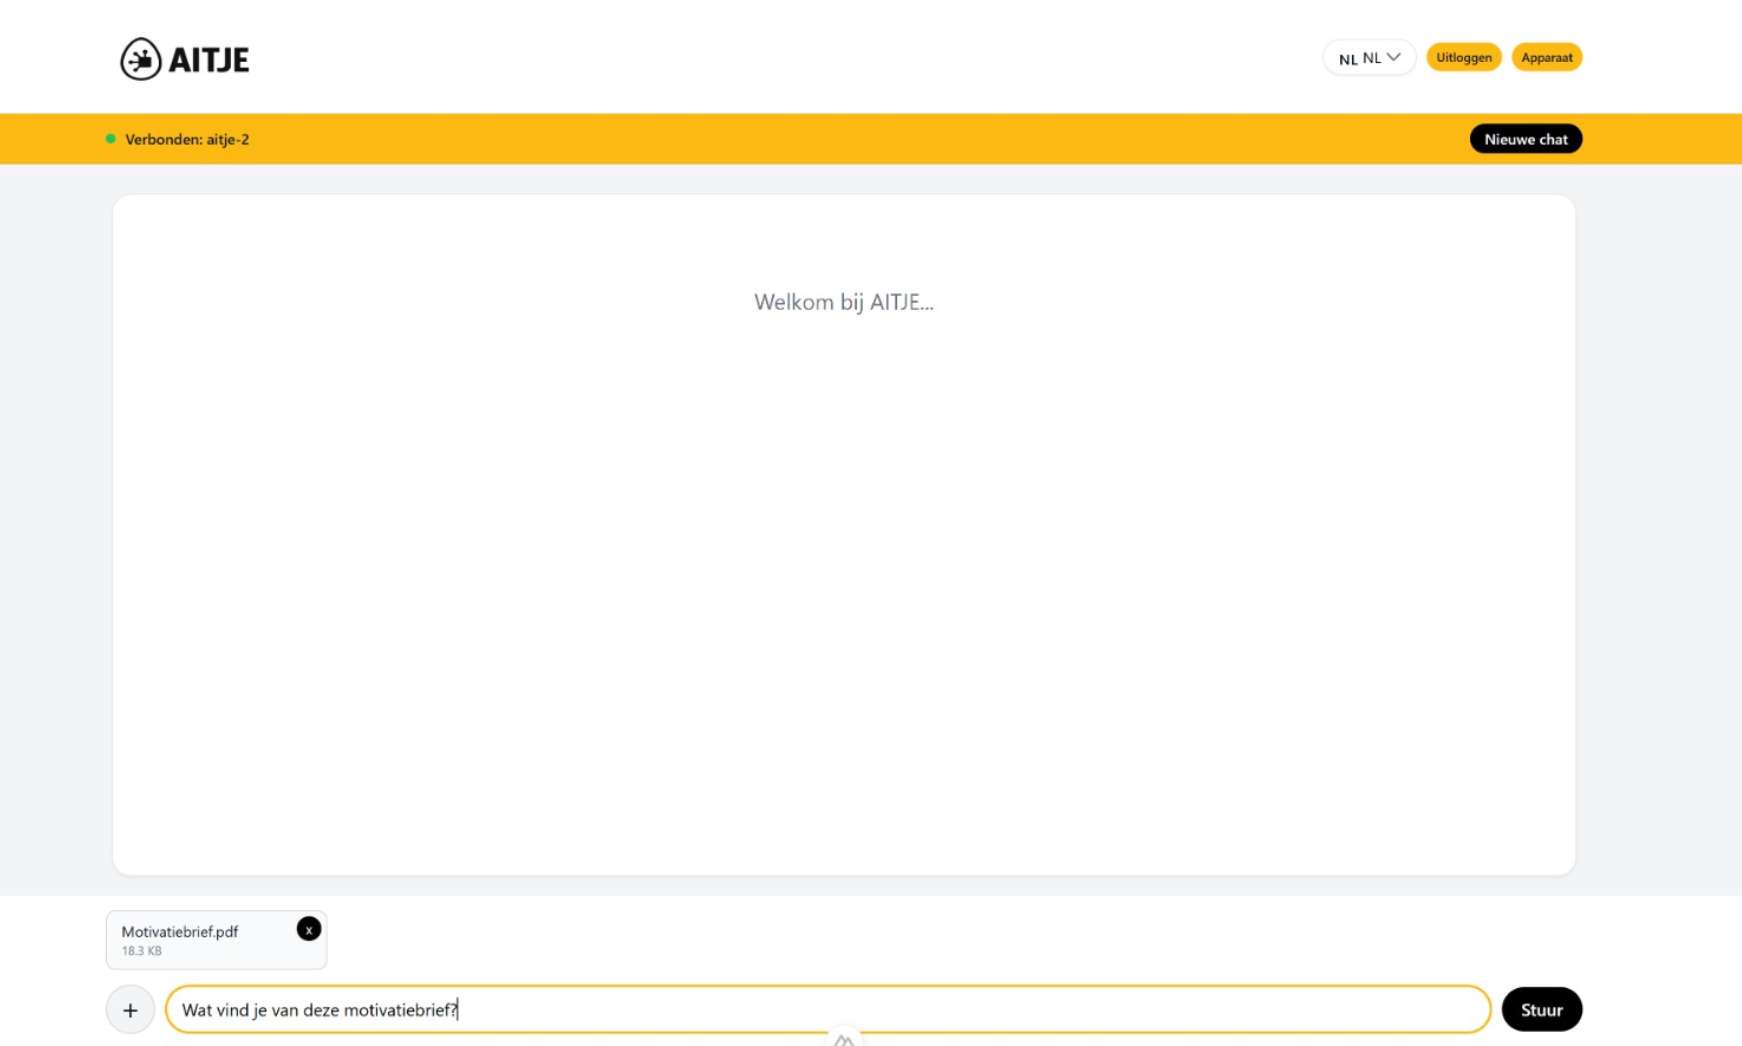
Task: Start a Nieuwe chat
Action: pyautogui.click(x=1525, y=139)
